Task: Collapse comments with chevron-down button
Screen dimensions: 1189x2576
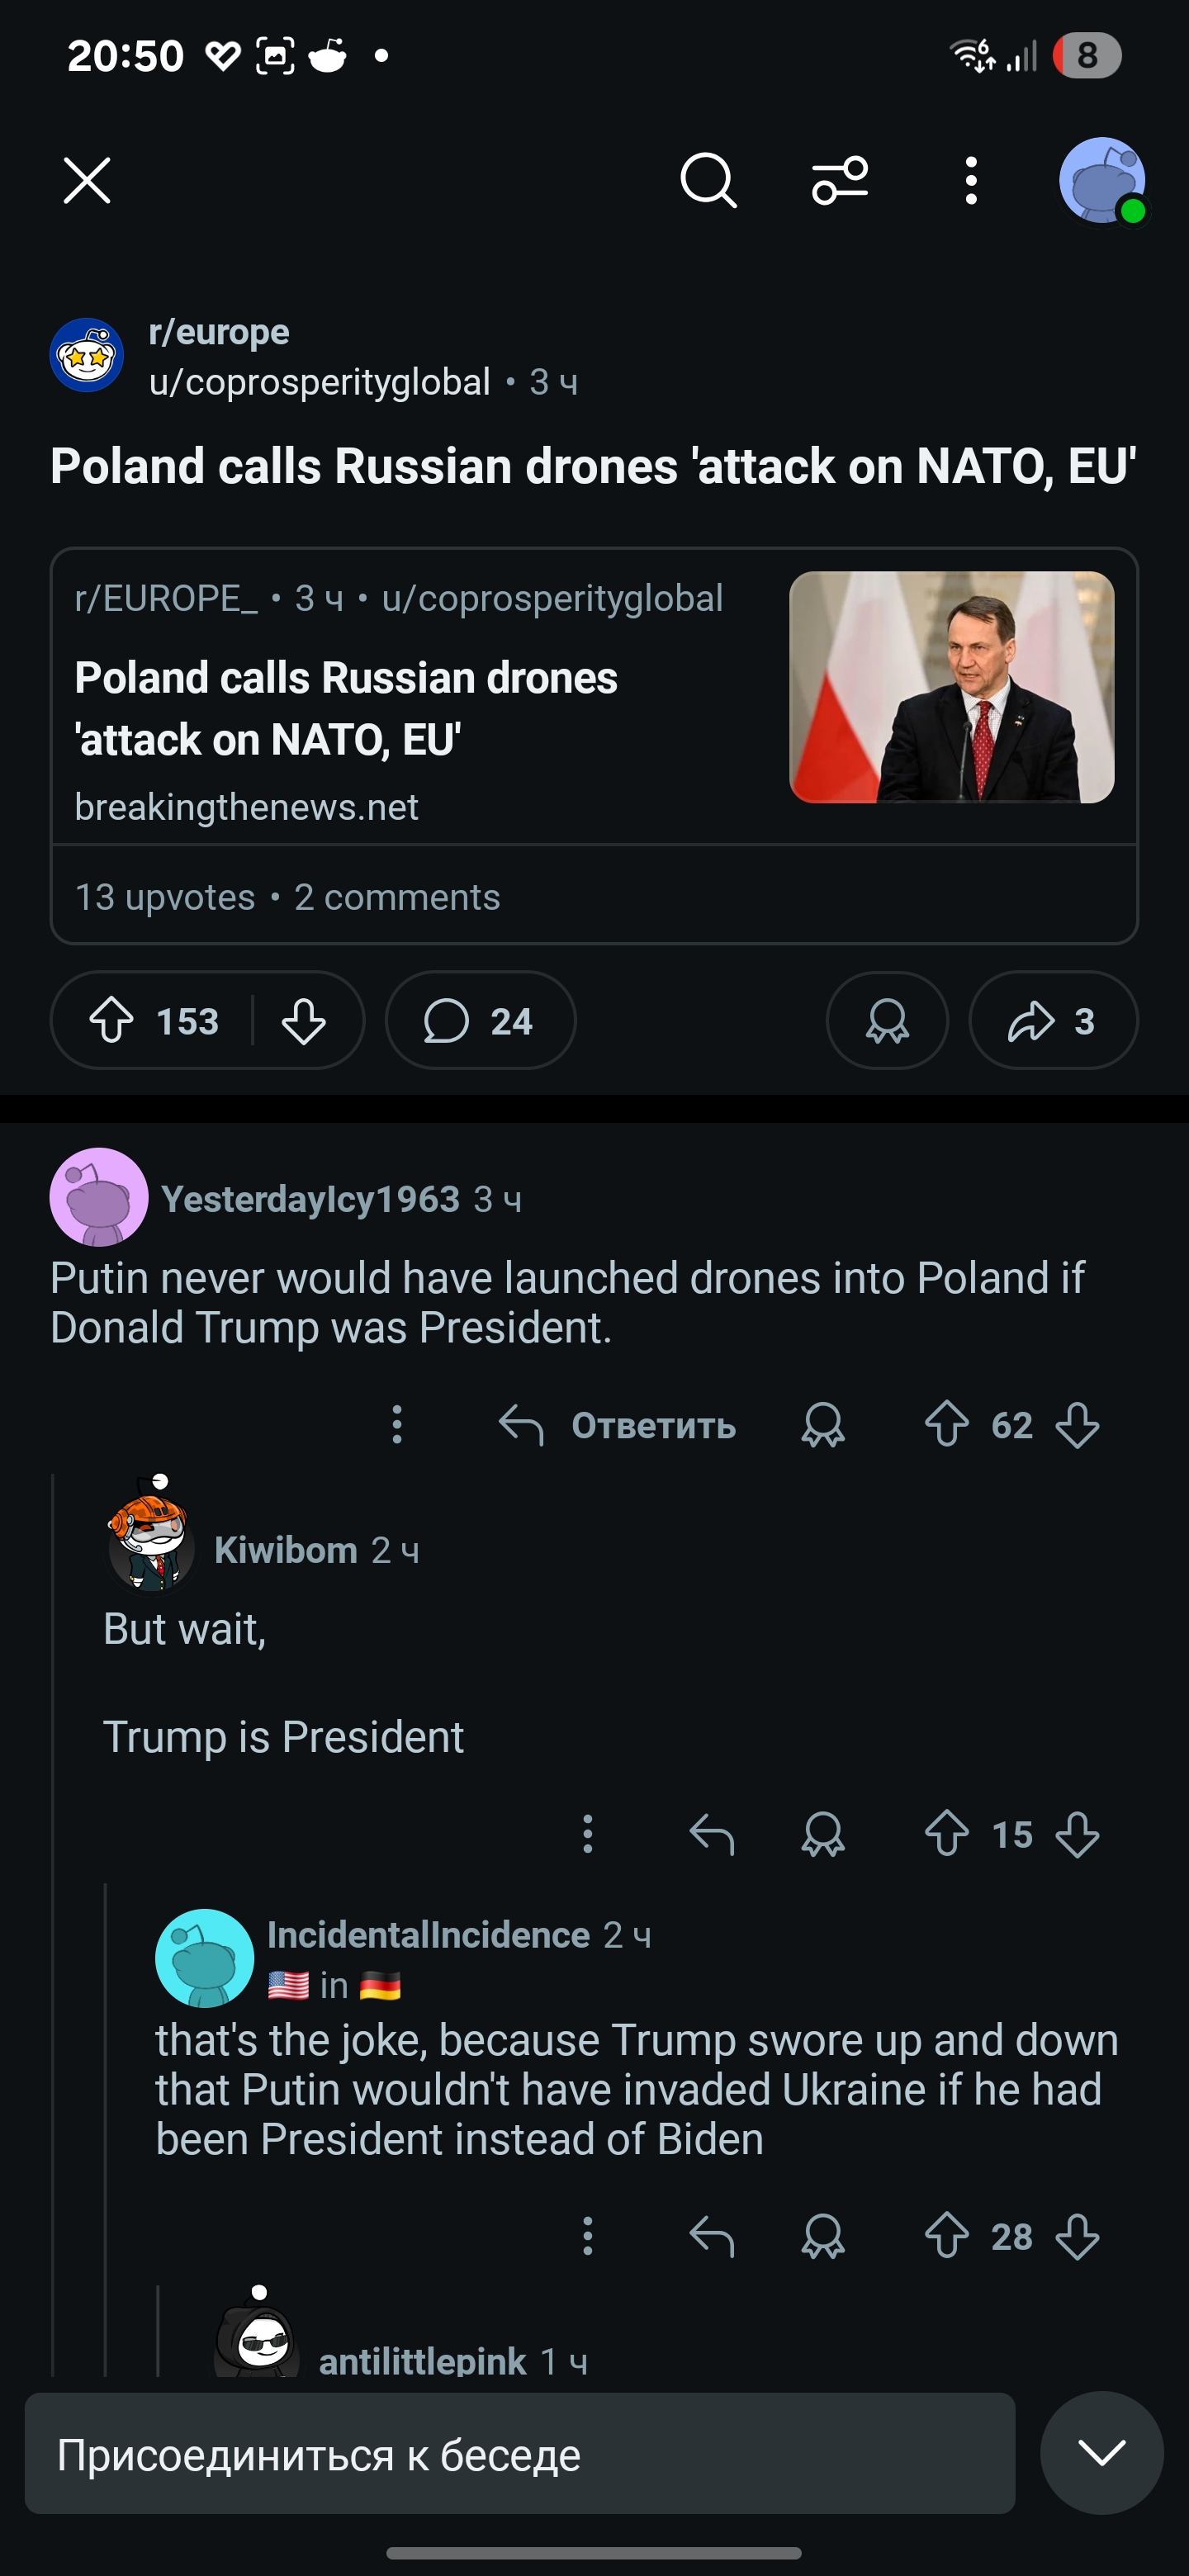Action: click(x=1102, y=2452)
